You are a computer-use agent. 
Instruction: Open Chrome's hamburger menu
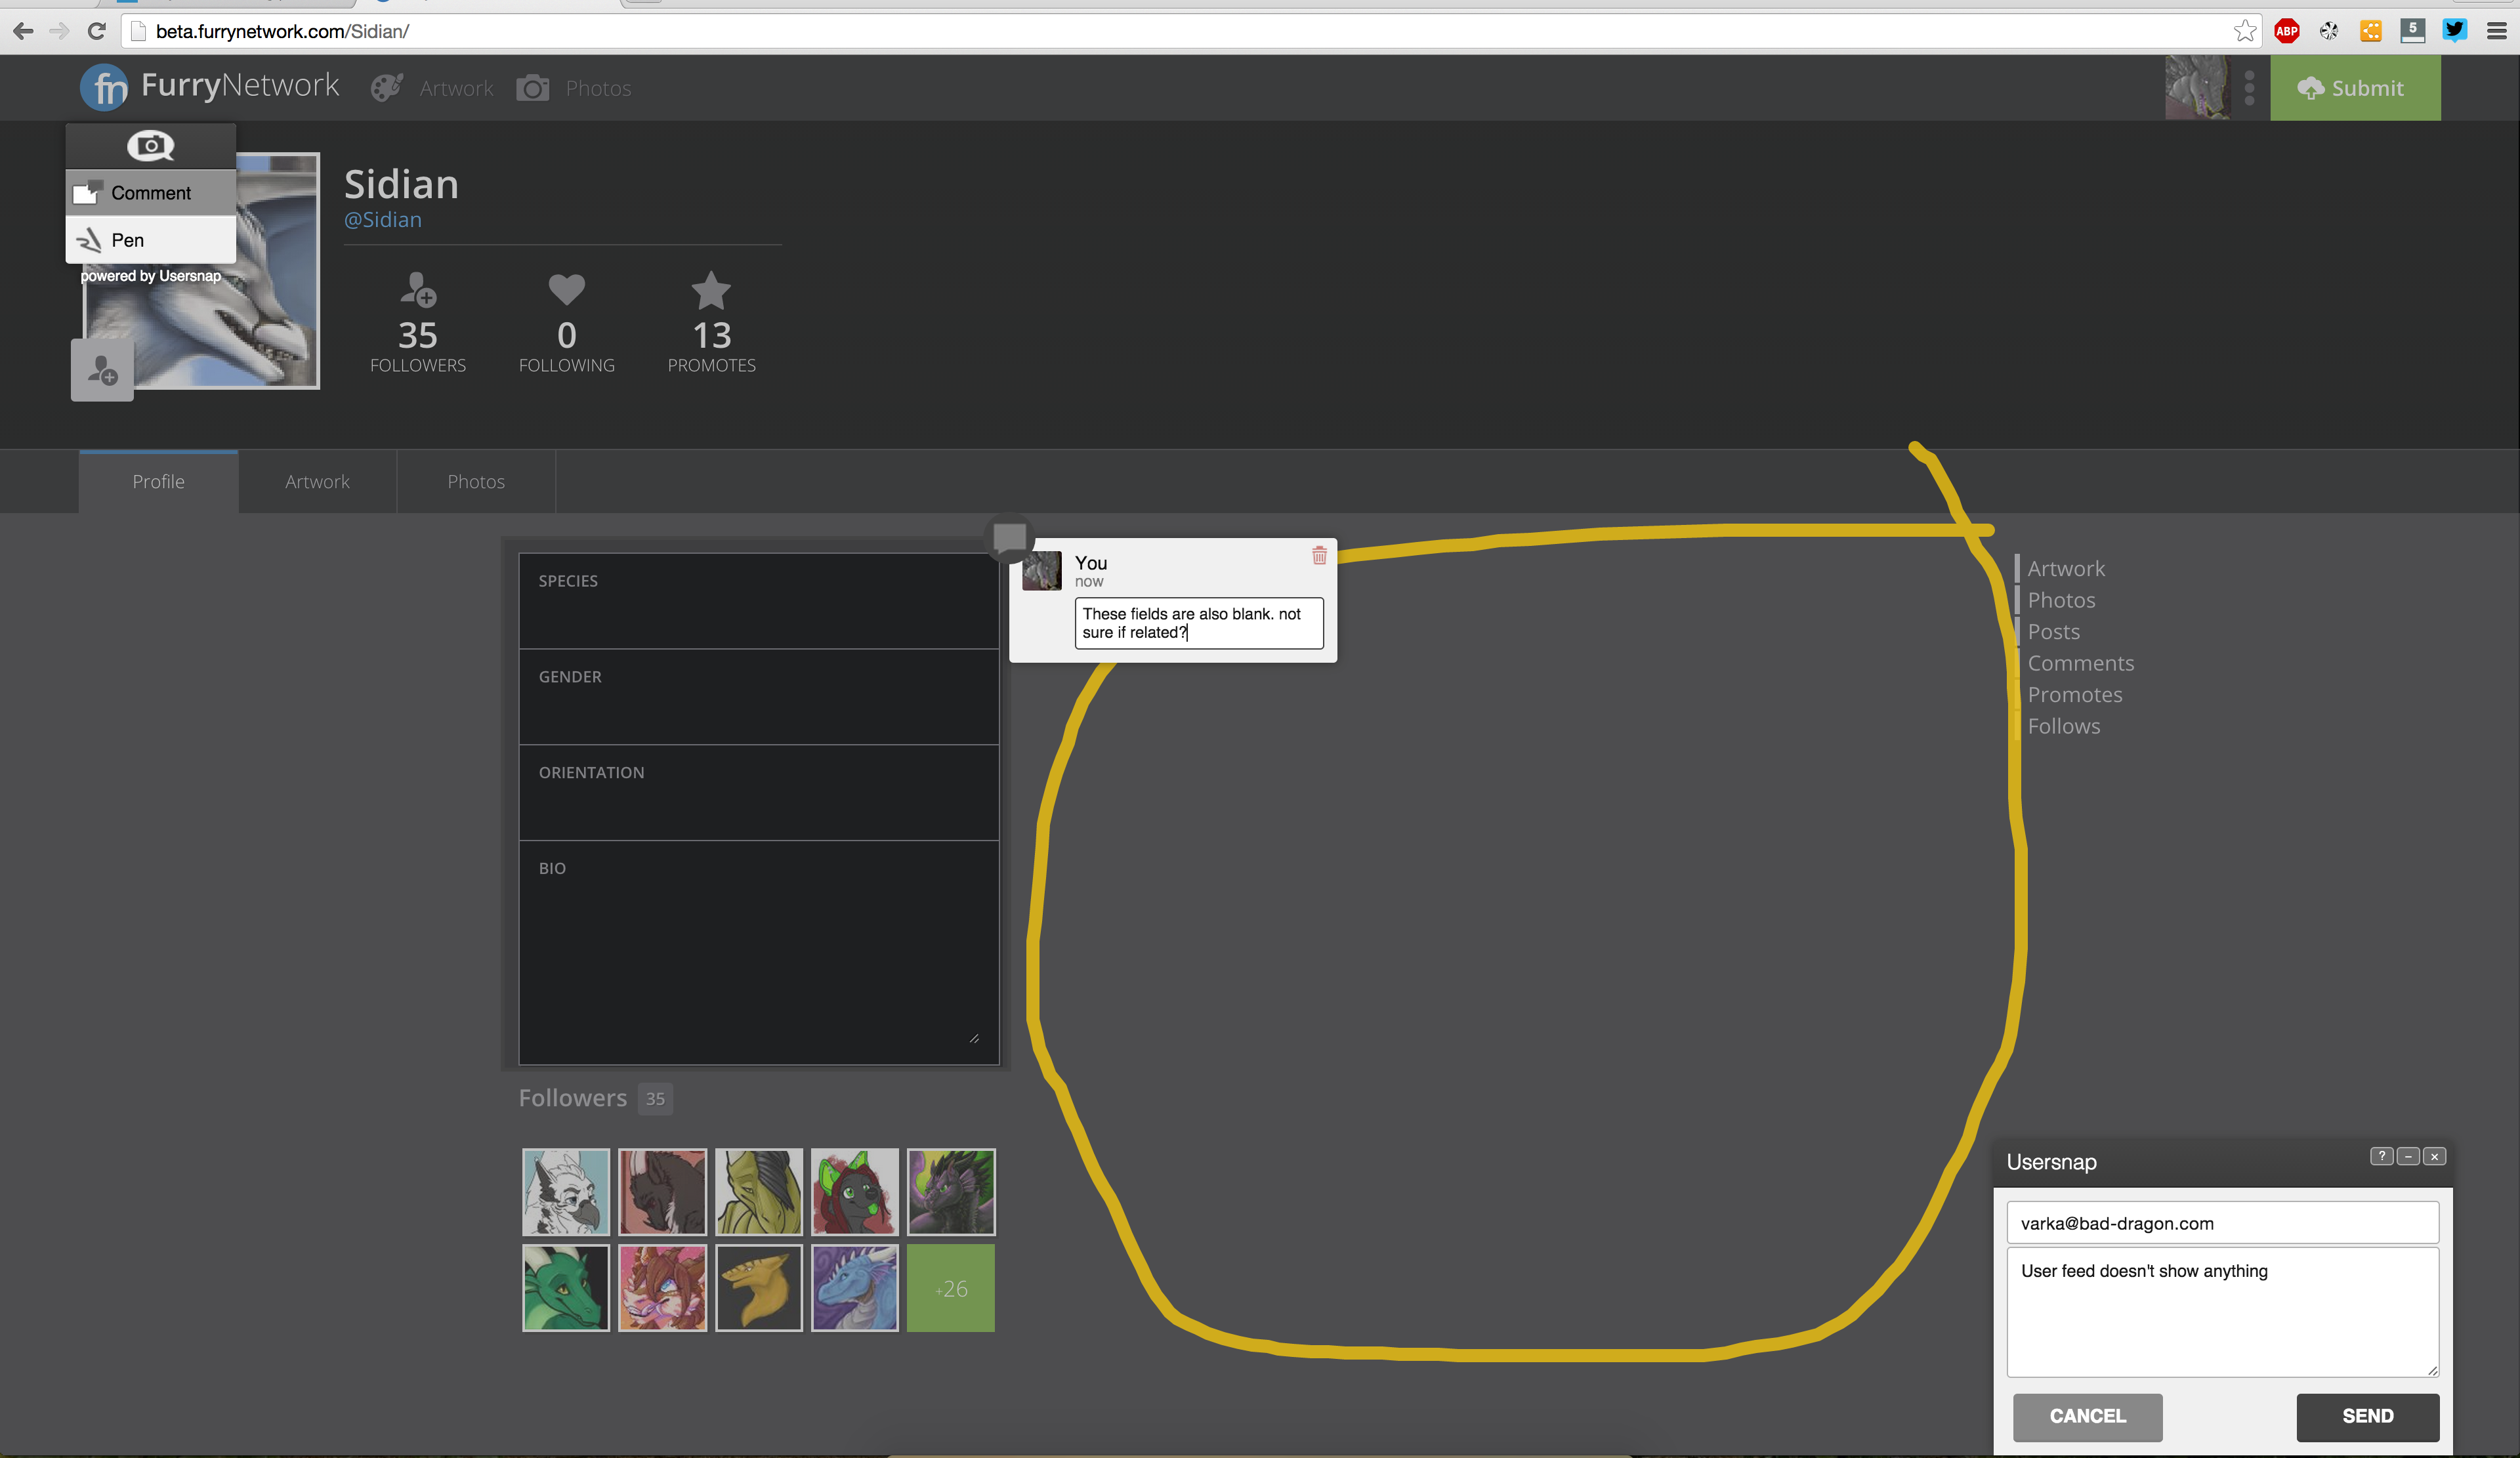pos(2496,31)
